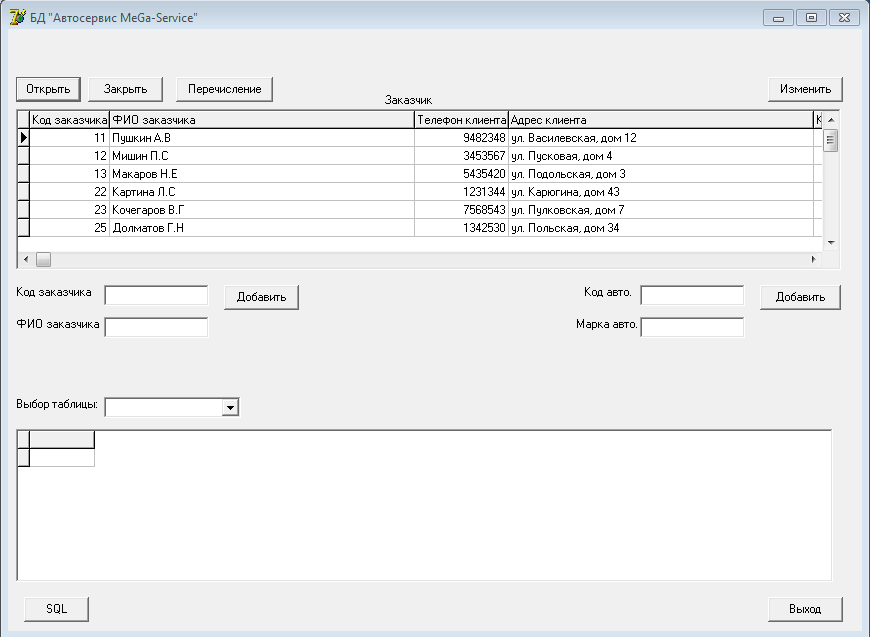The image size is (870, 637).
Task: Click customer code cell 11
Action: tap(69, 138)
